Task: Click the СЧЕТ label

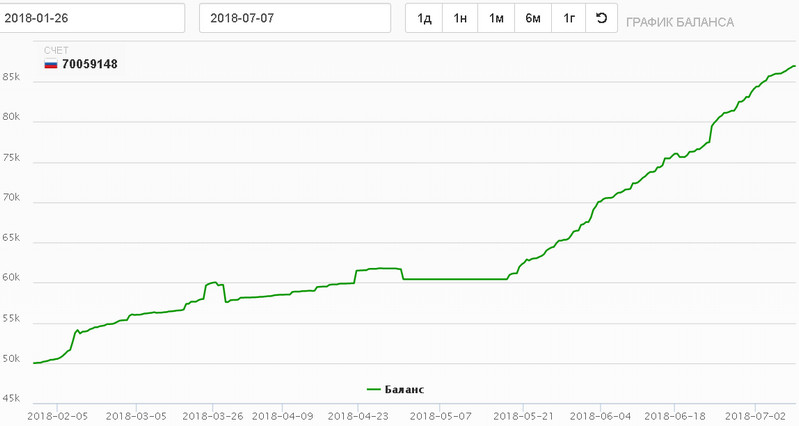Action: click(x=56, y=50)
